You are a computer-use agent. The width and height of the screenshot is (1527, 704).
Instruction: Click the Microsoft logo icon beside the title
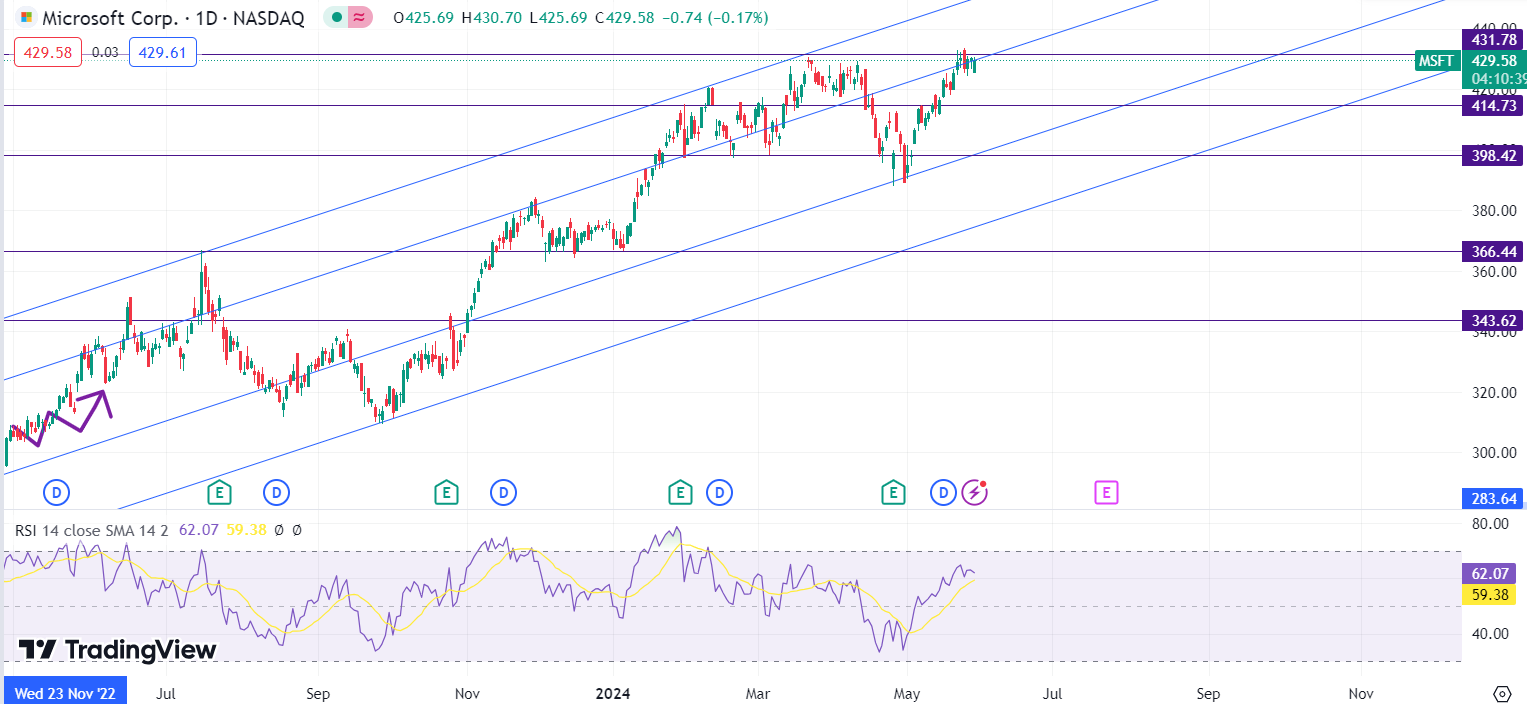[x=26, y=18]
